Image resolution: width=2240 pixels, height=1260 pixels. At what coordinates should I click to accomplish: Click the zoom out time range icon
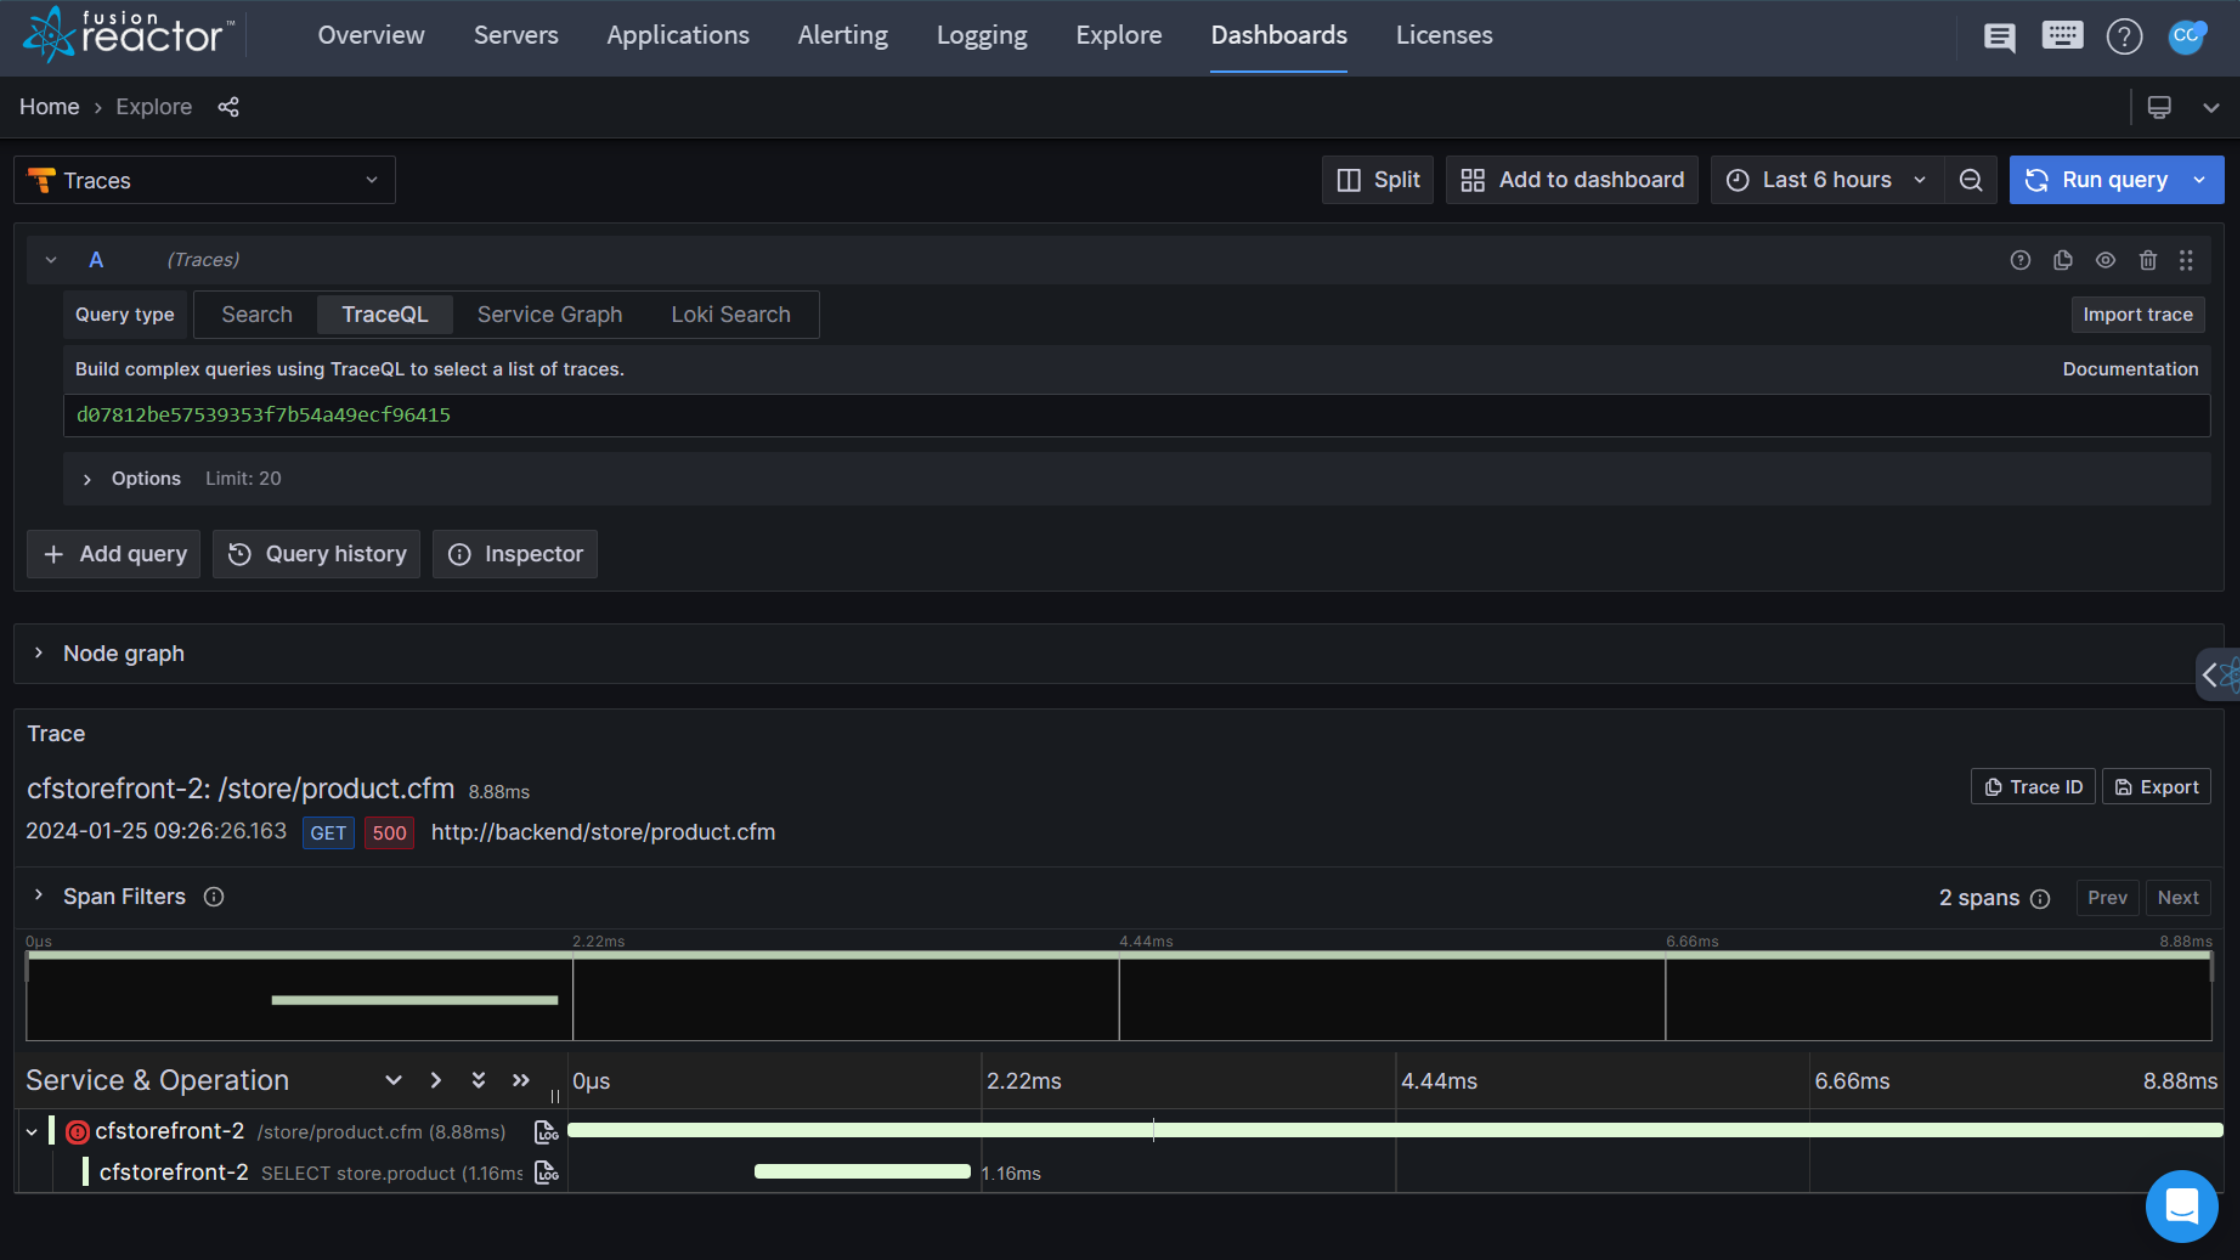point(1970,180)
